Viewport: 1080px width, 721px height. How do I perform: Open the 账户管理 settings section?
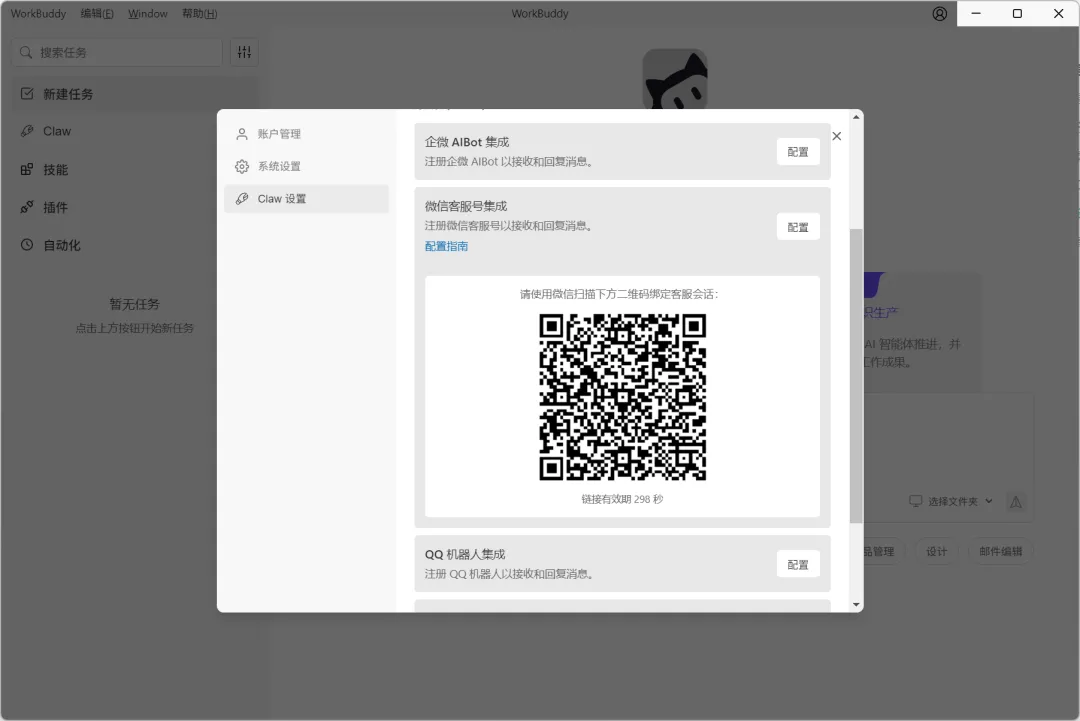point(307,134)
